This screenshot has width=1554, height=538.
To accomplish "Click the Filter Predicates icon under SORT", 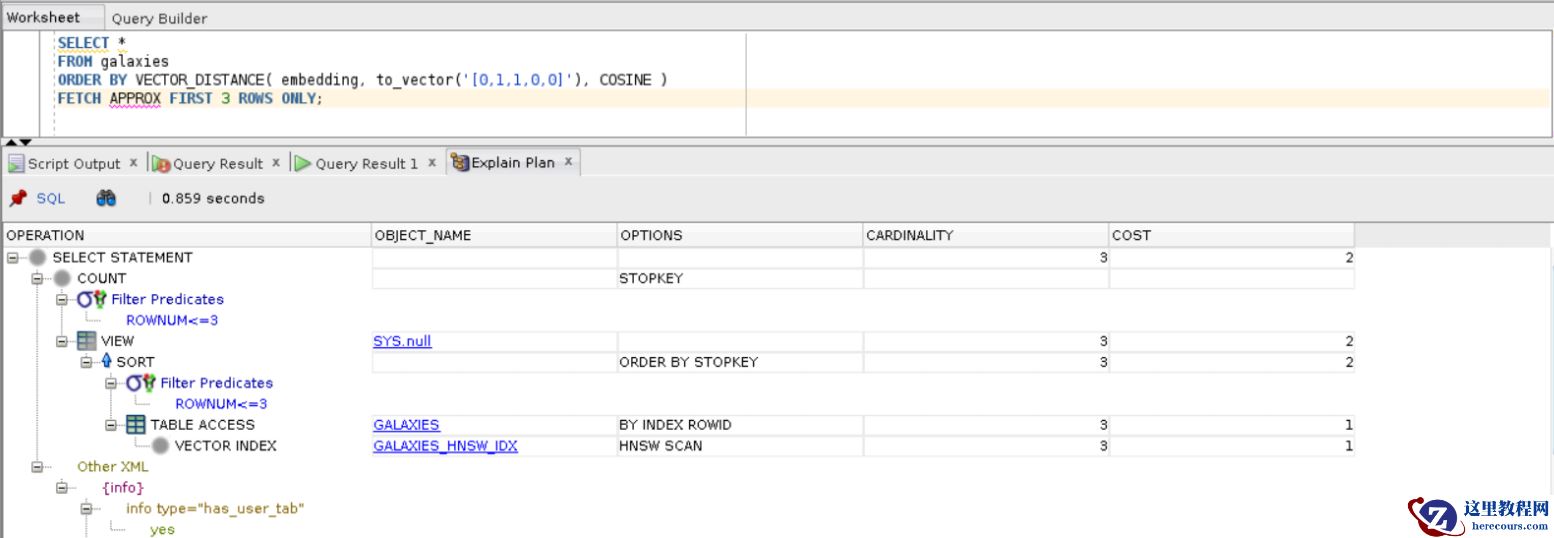I will tap(140, 383).
